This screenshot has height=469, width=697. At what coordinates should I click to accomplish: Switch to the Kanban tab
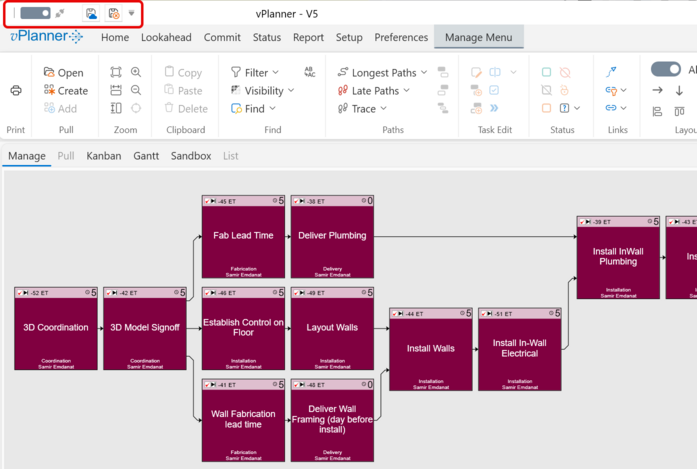[x=103, y=156]
